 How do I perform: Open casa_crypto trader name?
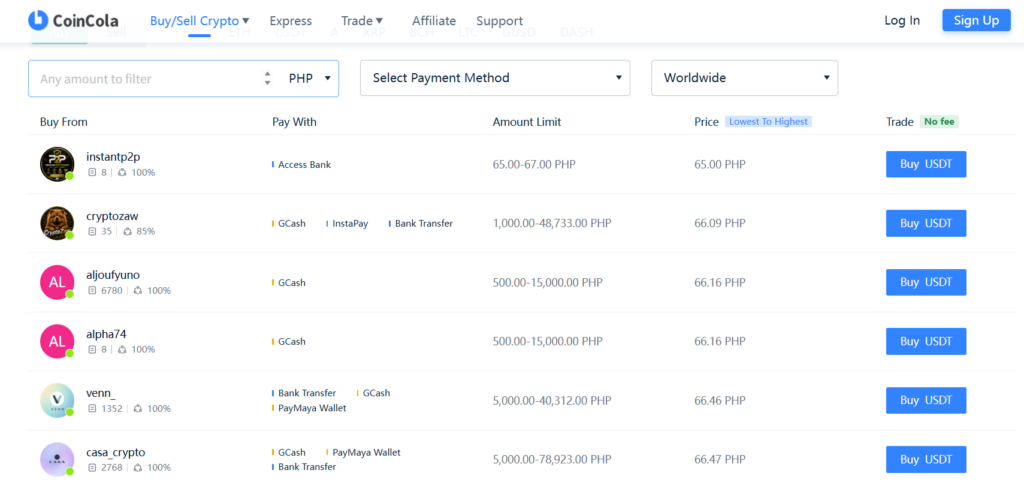(116, 452)
